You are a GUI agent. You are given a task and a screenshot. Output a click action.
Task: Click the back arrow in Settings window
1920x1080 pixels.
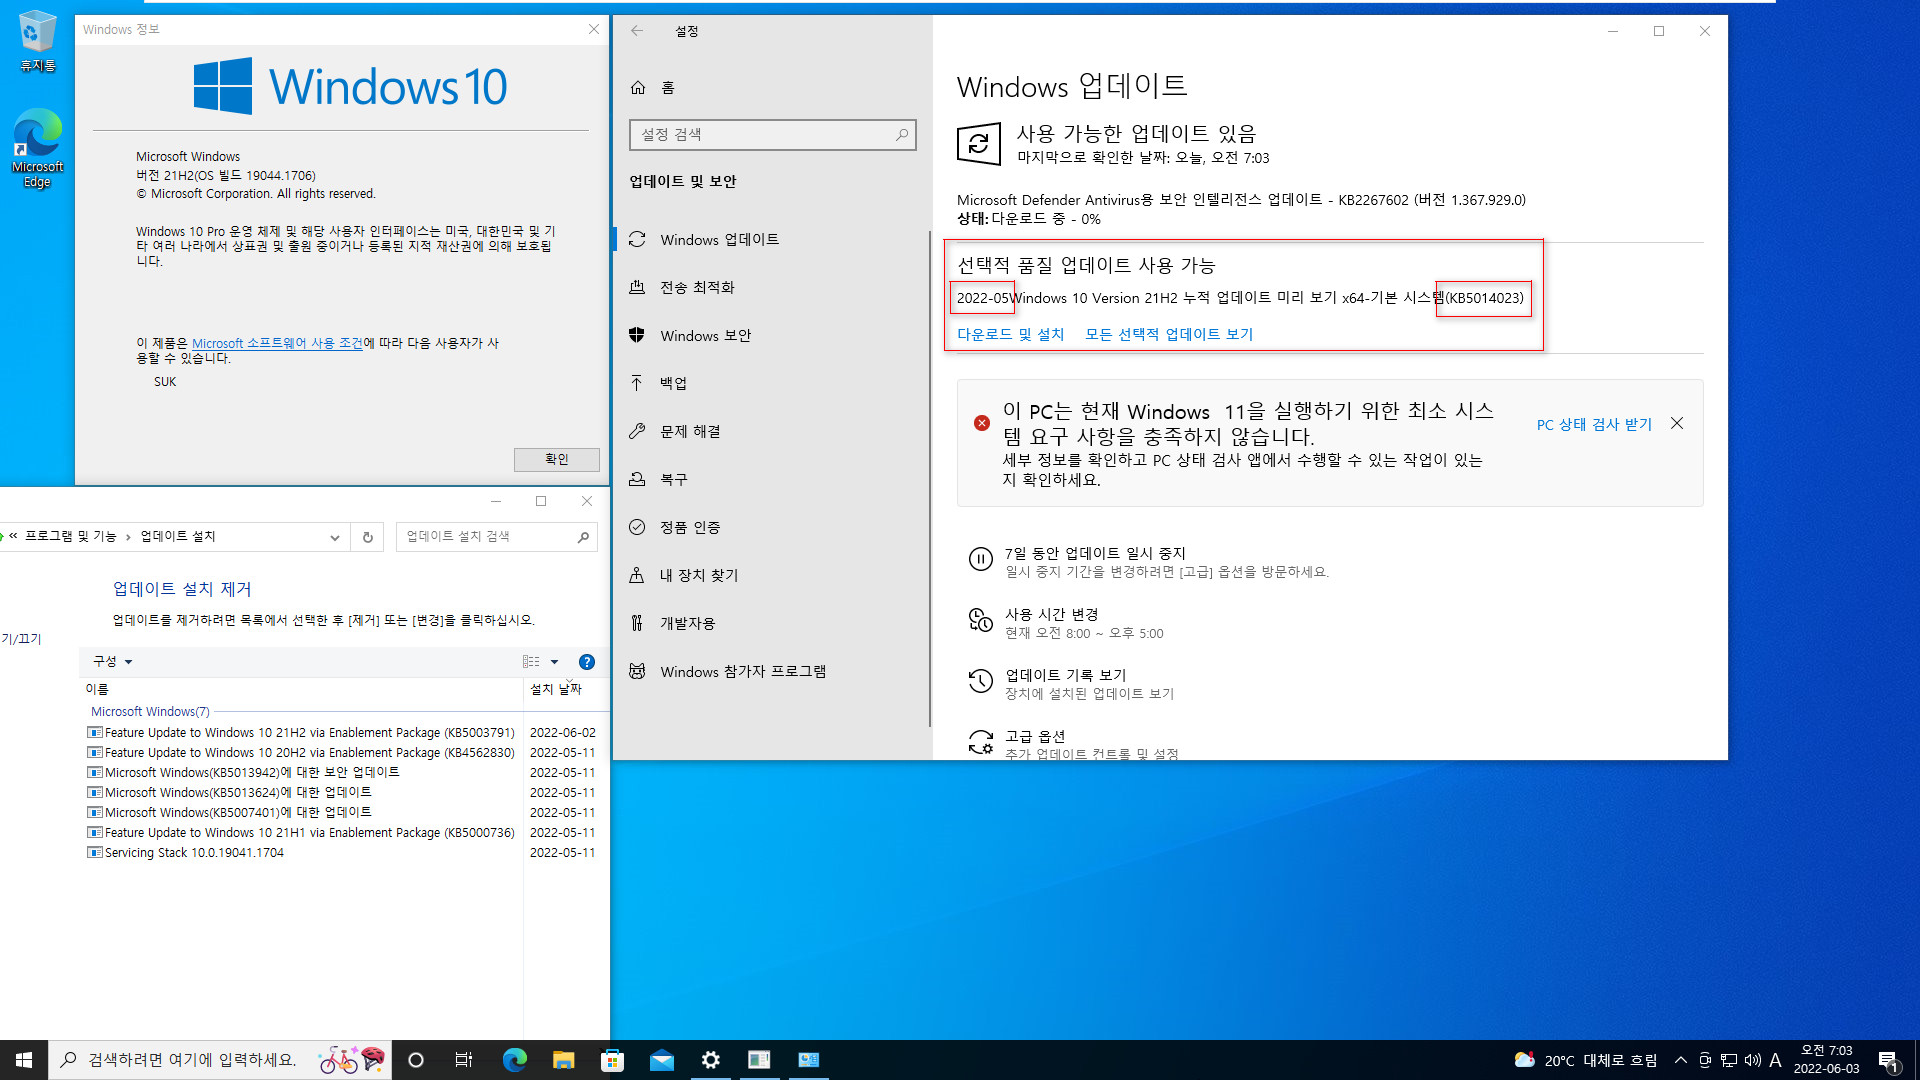(x=637, y=31)
